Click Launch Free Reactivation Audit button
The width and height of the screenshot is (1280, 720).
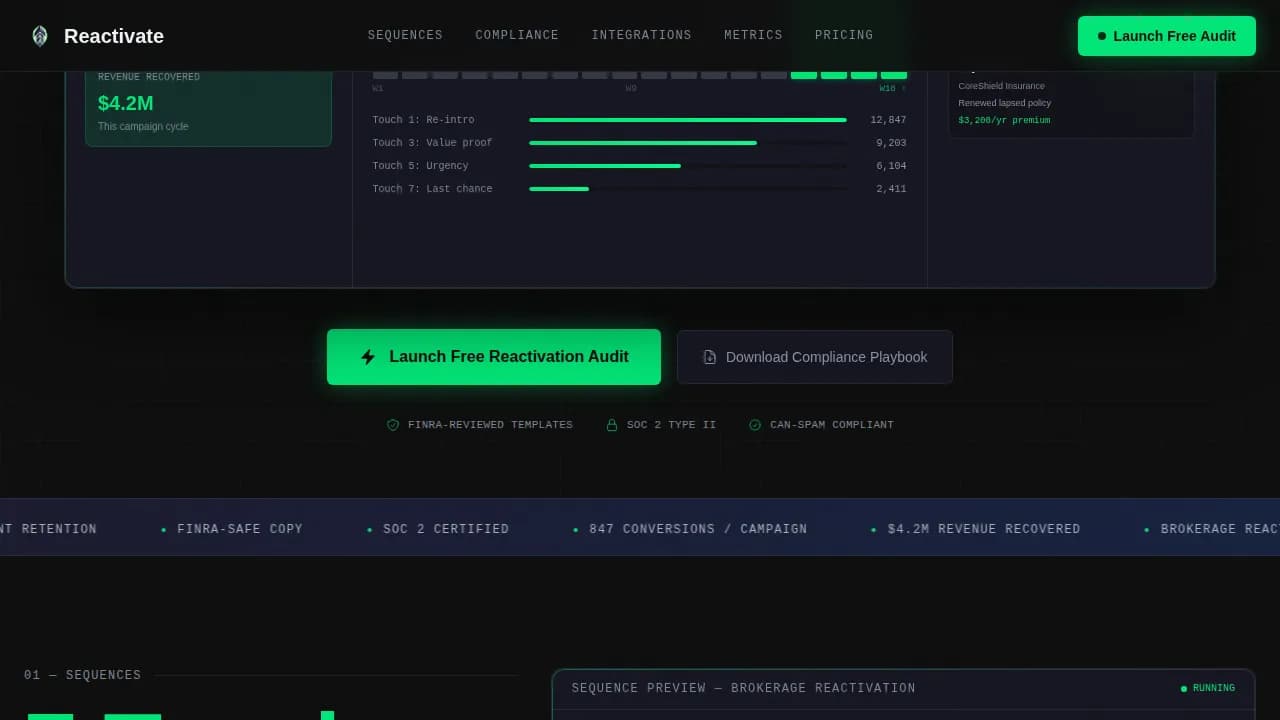494,357
